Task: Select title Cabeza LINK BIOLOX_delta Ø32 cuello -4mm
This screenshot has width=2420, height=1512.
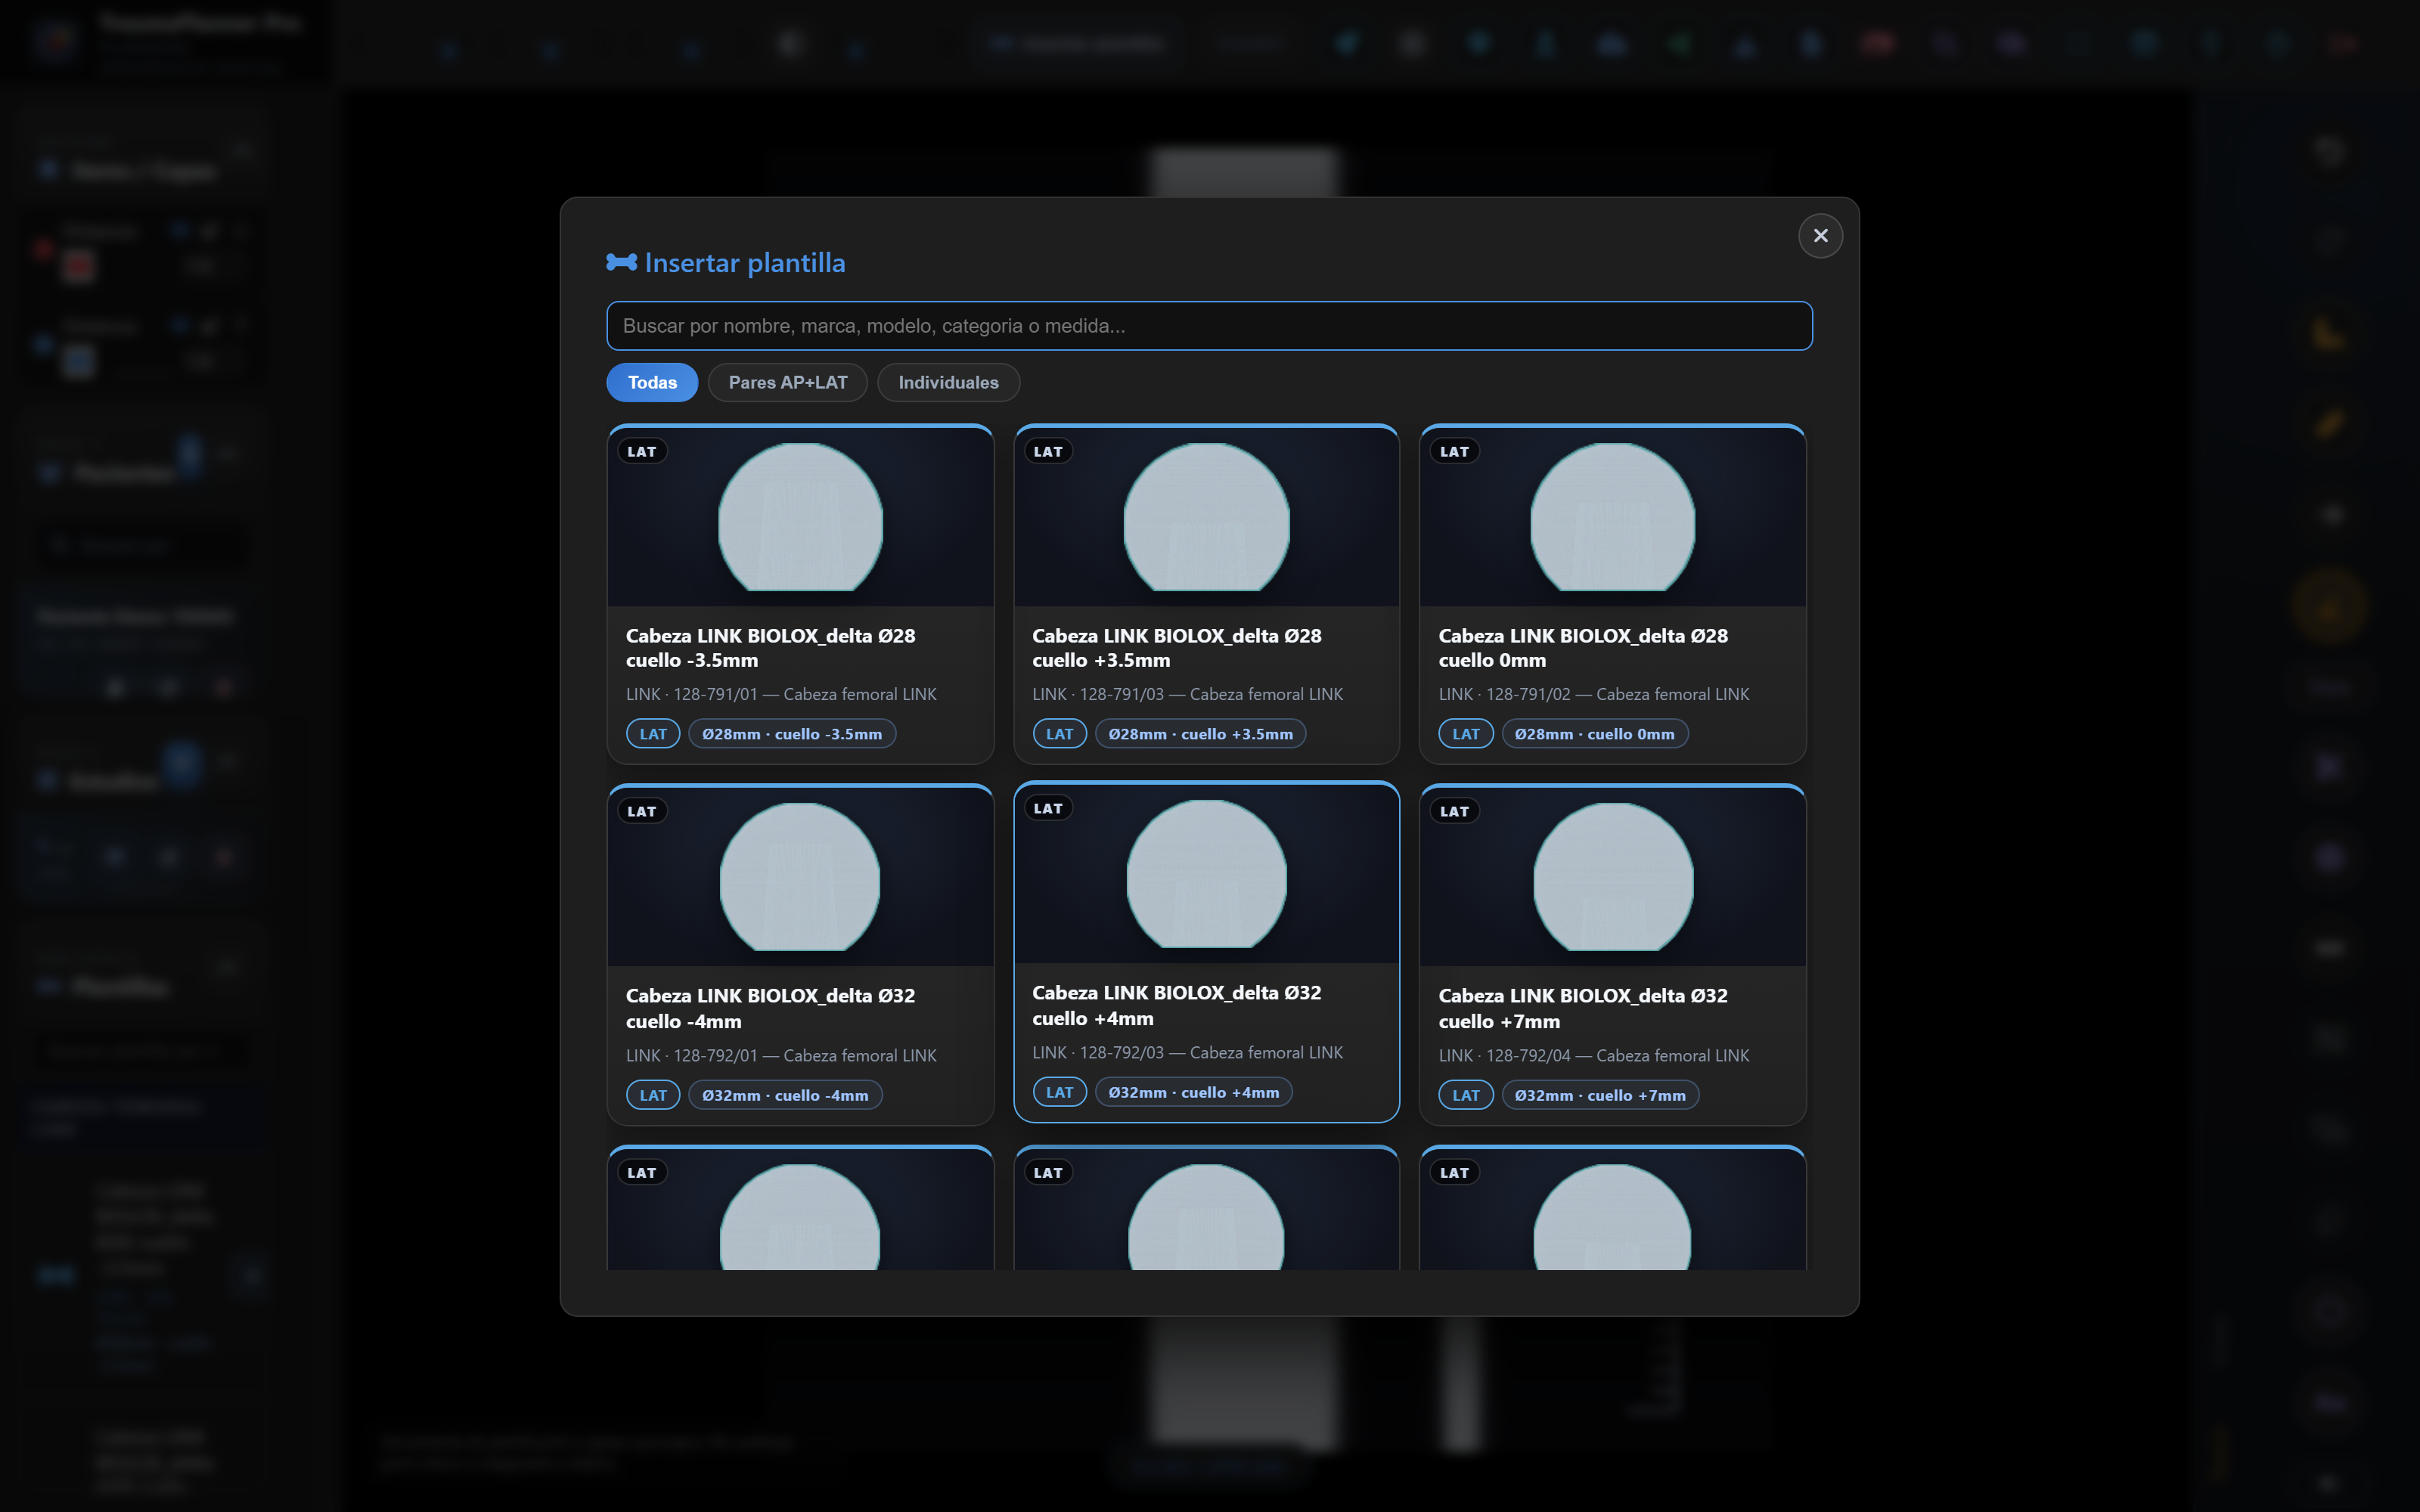Action: [x=770, y=1008]
